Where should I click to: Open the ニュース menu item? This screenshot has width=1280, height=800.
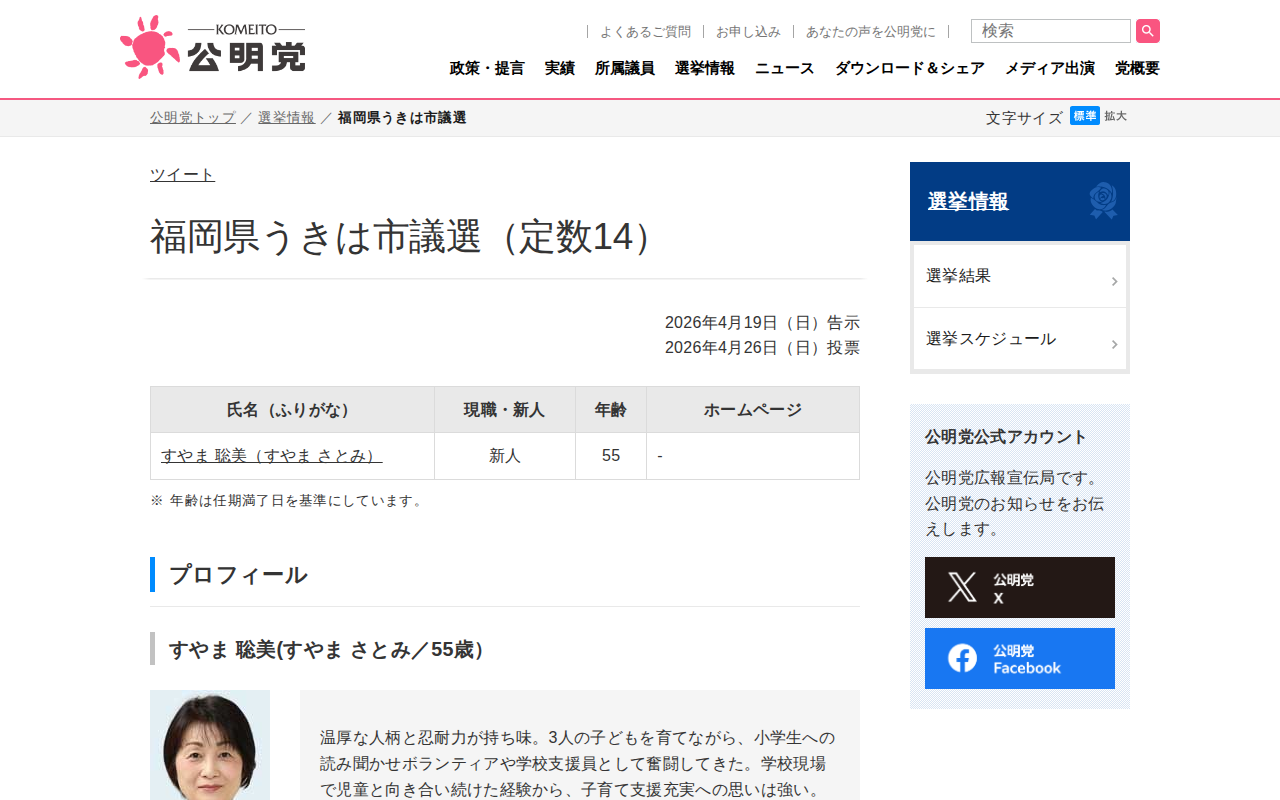tap(785, 68)
